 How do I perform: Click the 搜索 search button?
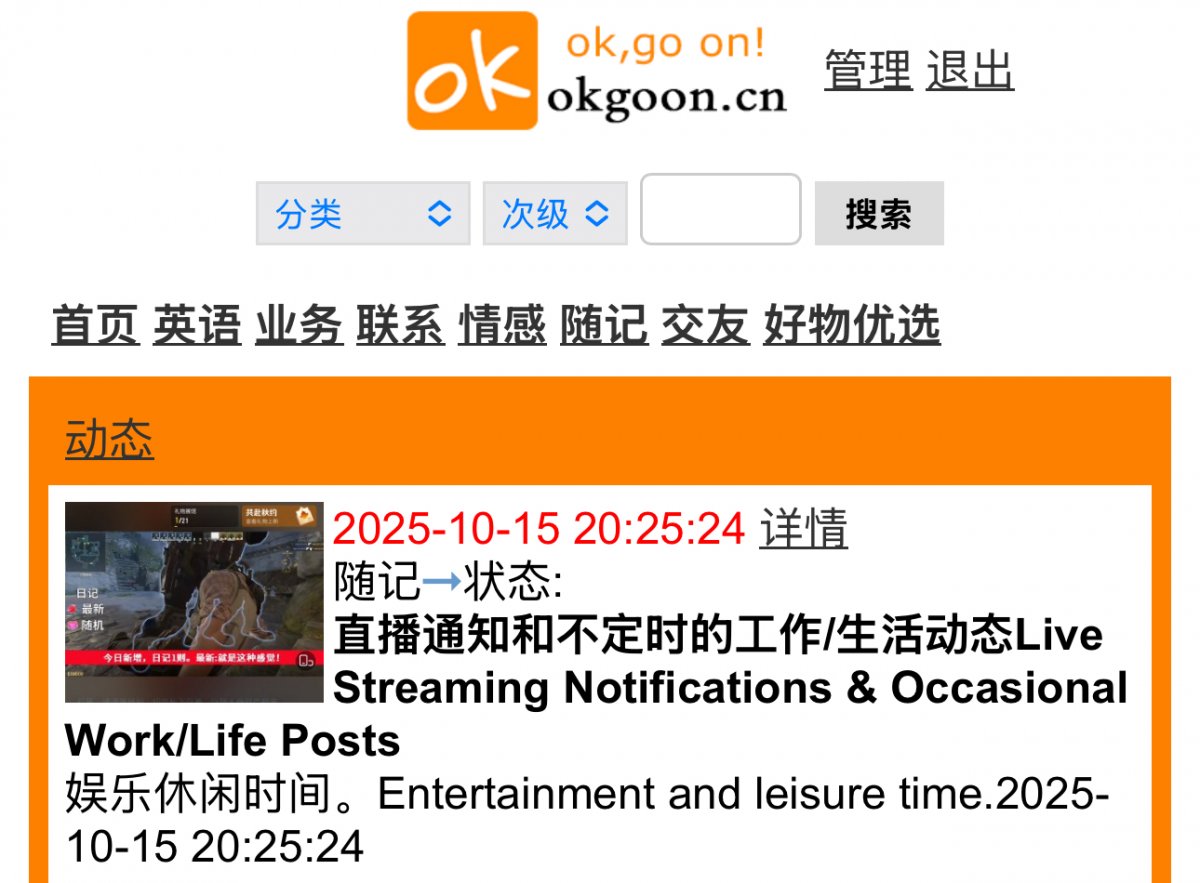coord(879,213)
